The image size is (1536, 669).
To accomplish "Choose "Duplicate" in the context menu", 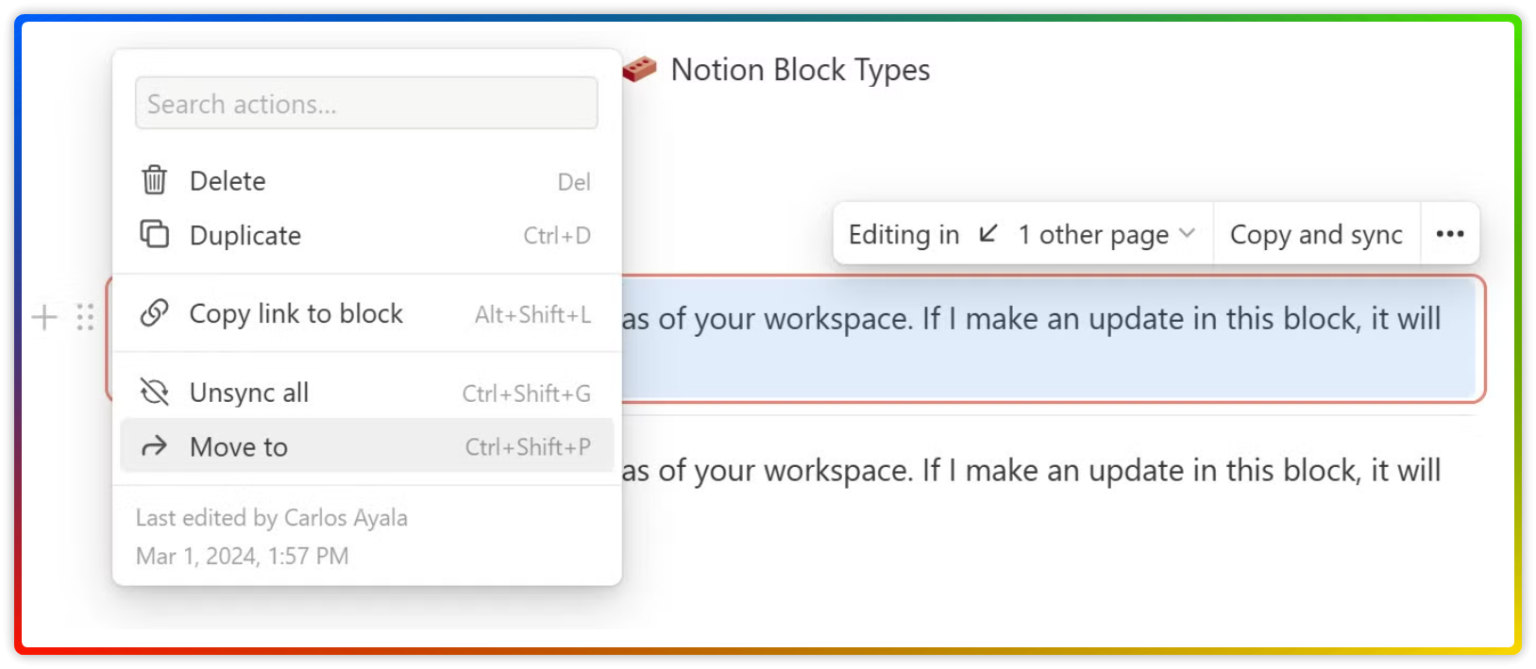I will (245, 235).
